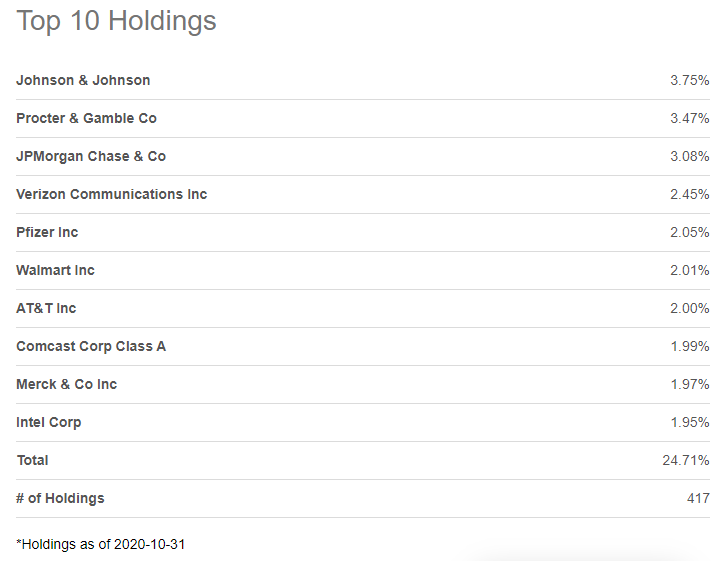The image size is (723, 561).
Task: Click the 3.08% JPMorgan Chase percentage
Action: (689, 156)
